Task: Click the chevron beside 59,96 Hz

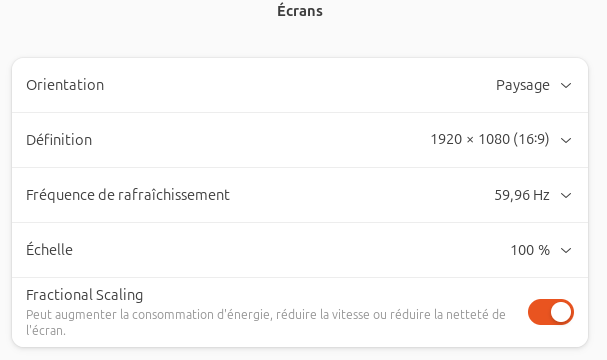Action: (x=566, y=195)
